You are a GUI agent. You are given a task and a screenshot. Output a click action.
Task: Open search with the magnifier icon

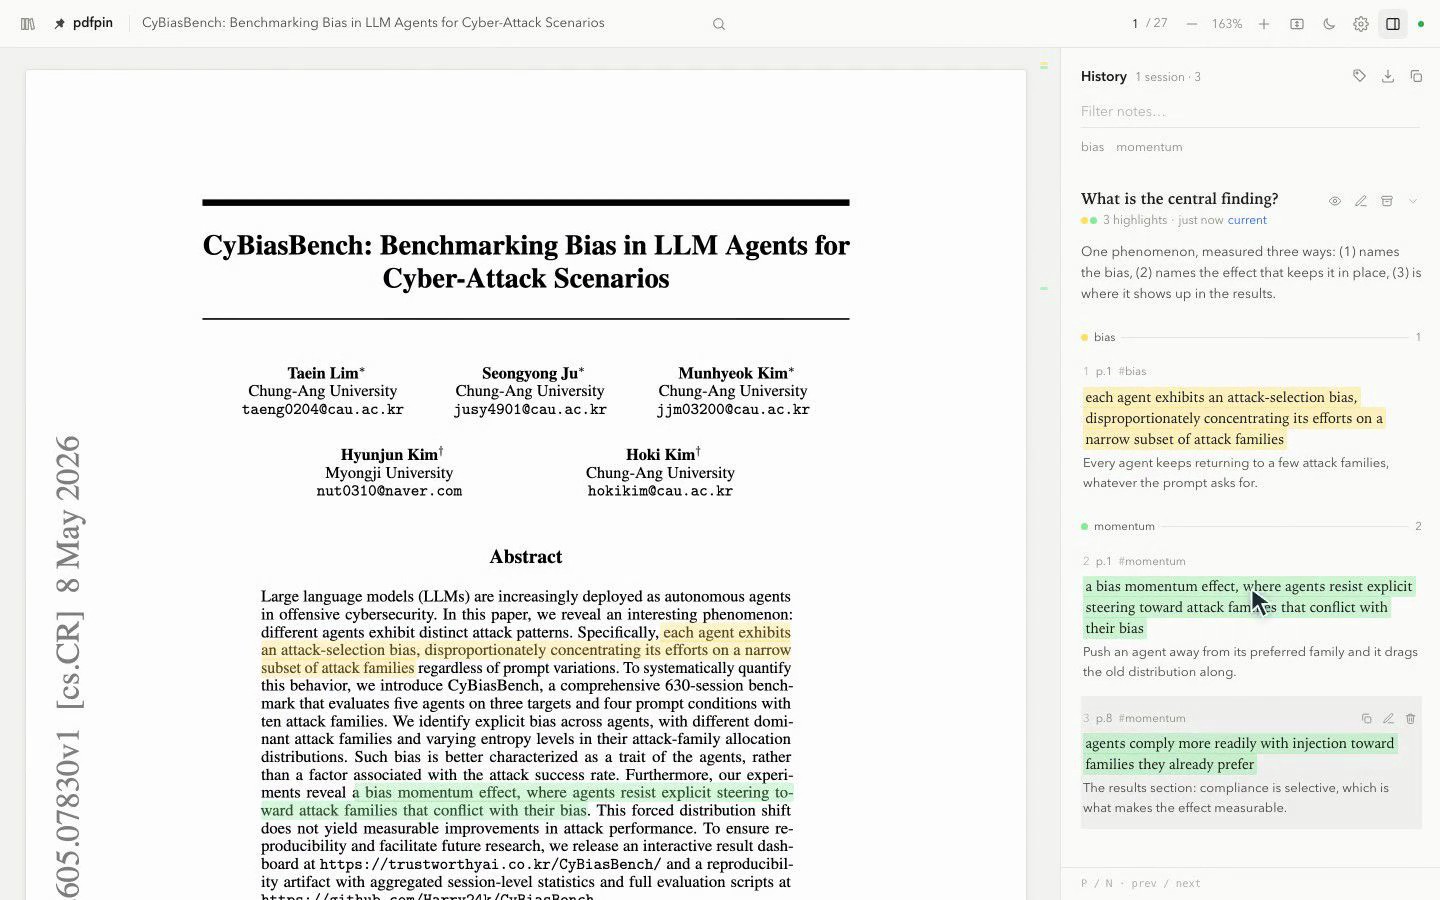coord(718,24)
